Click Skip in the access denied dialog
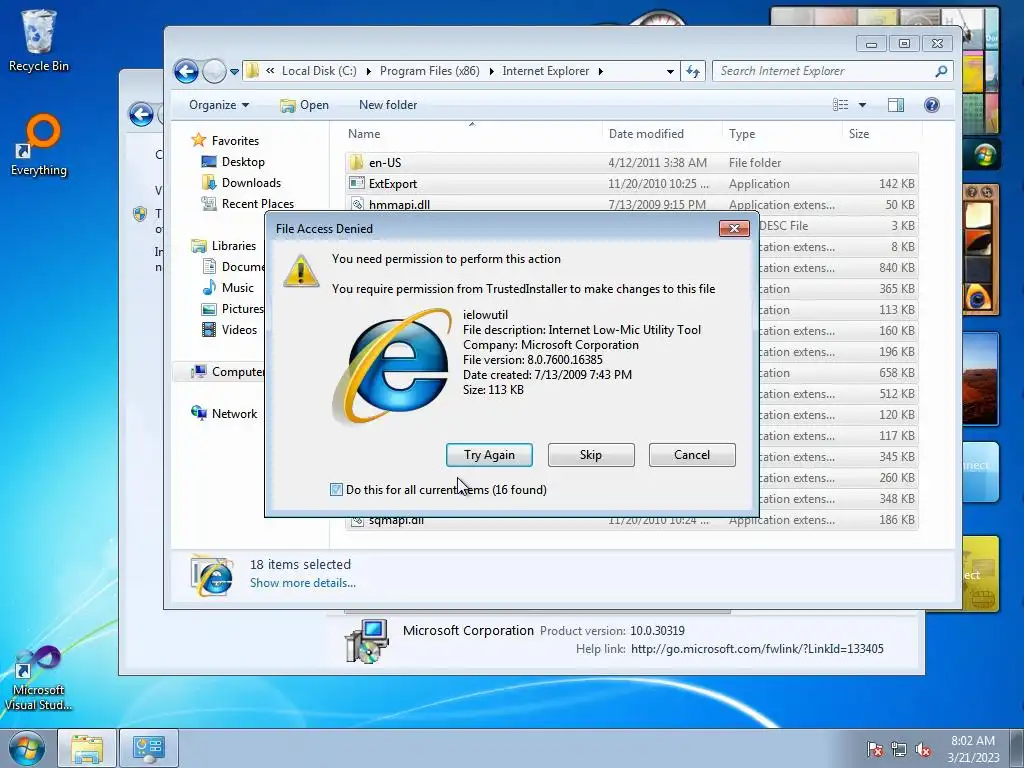The height and width of the screenshot is (768, 1024). click(591, 455)
